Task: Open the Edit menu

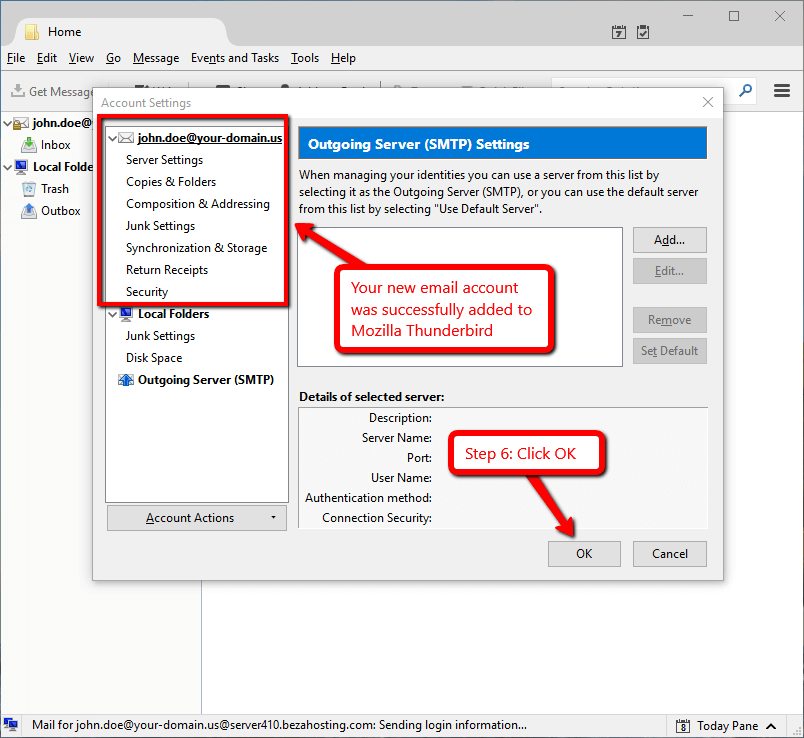Action: [x=47, y=58]
